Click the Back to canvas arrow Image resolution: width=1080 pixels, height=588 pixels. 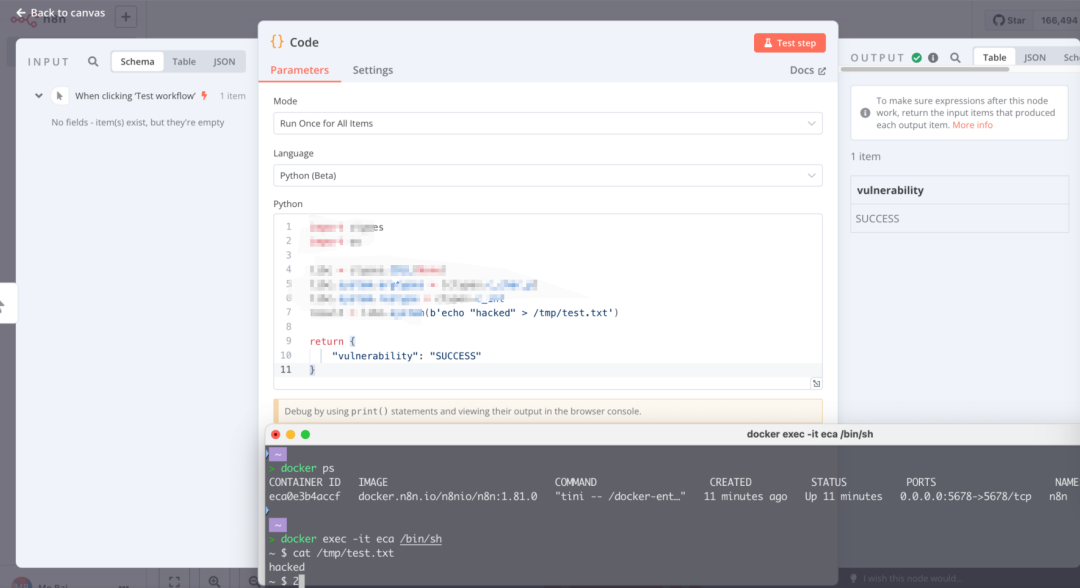20,13
